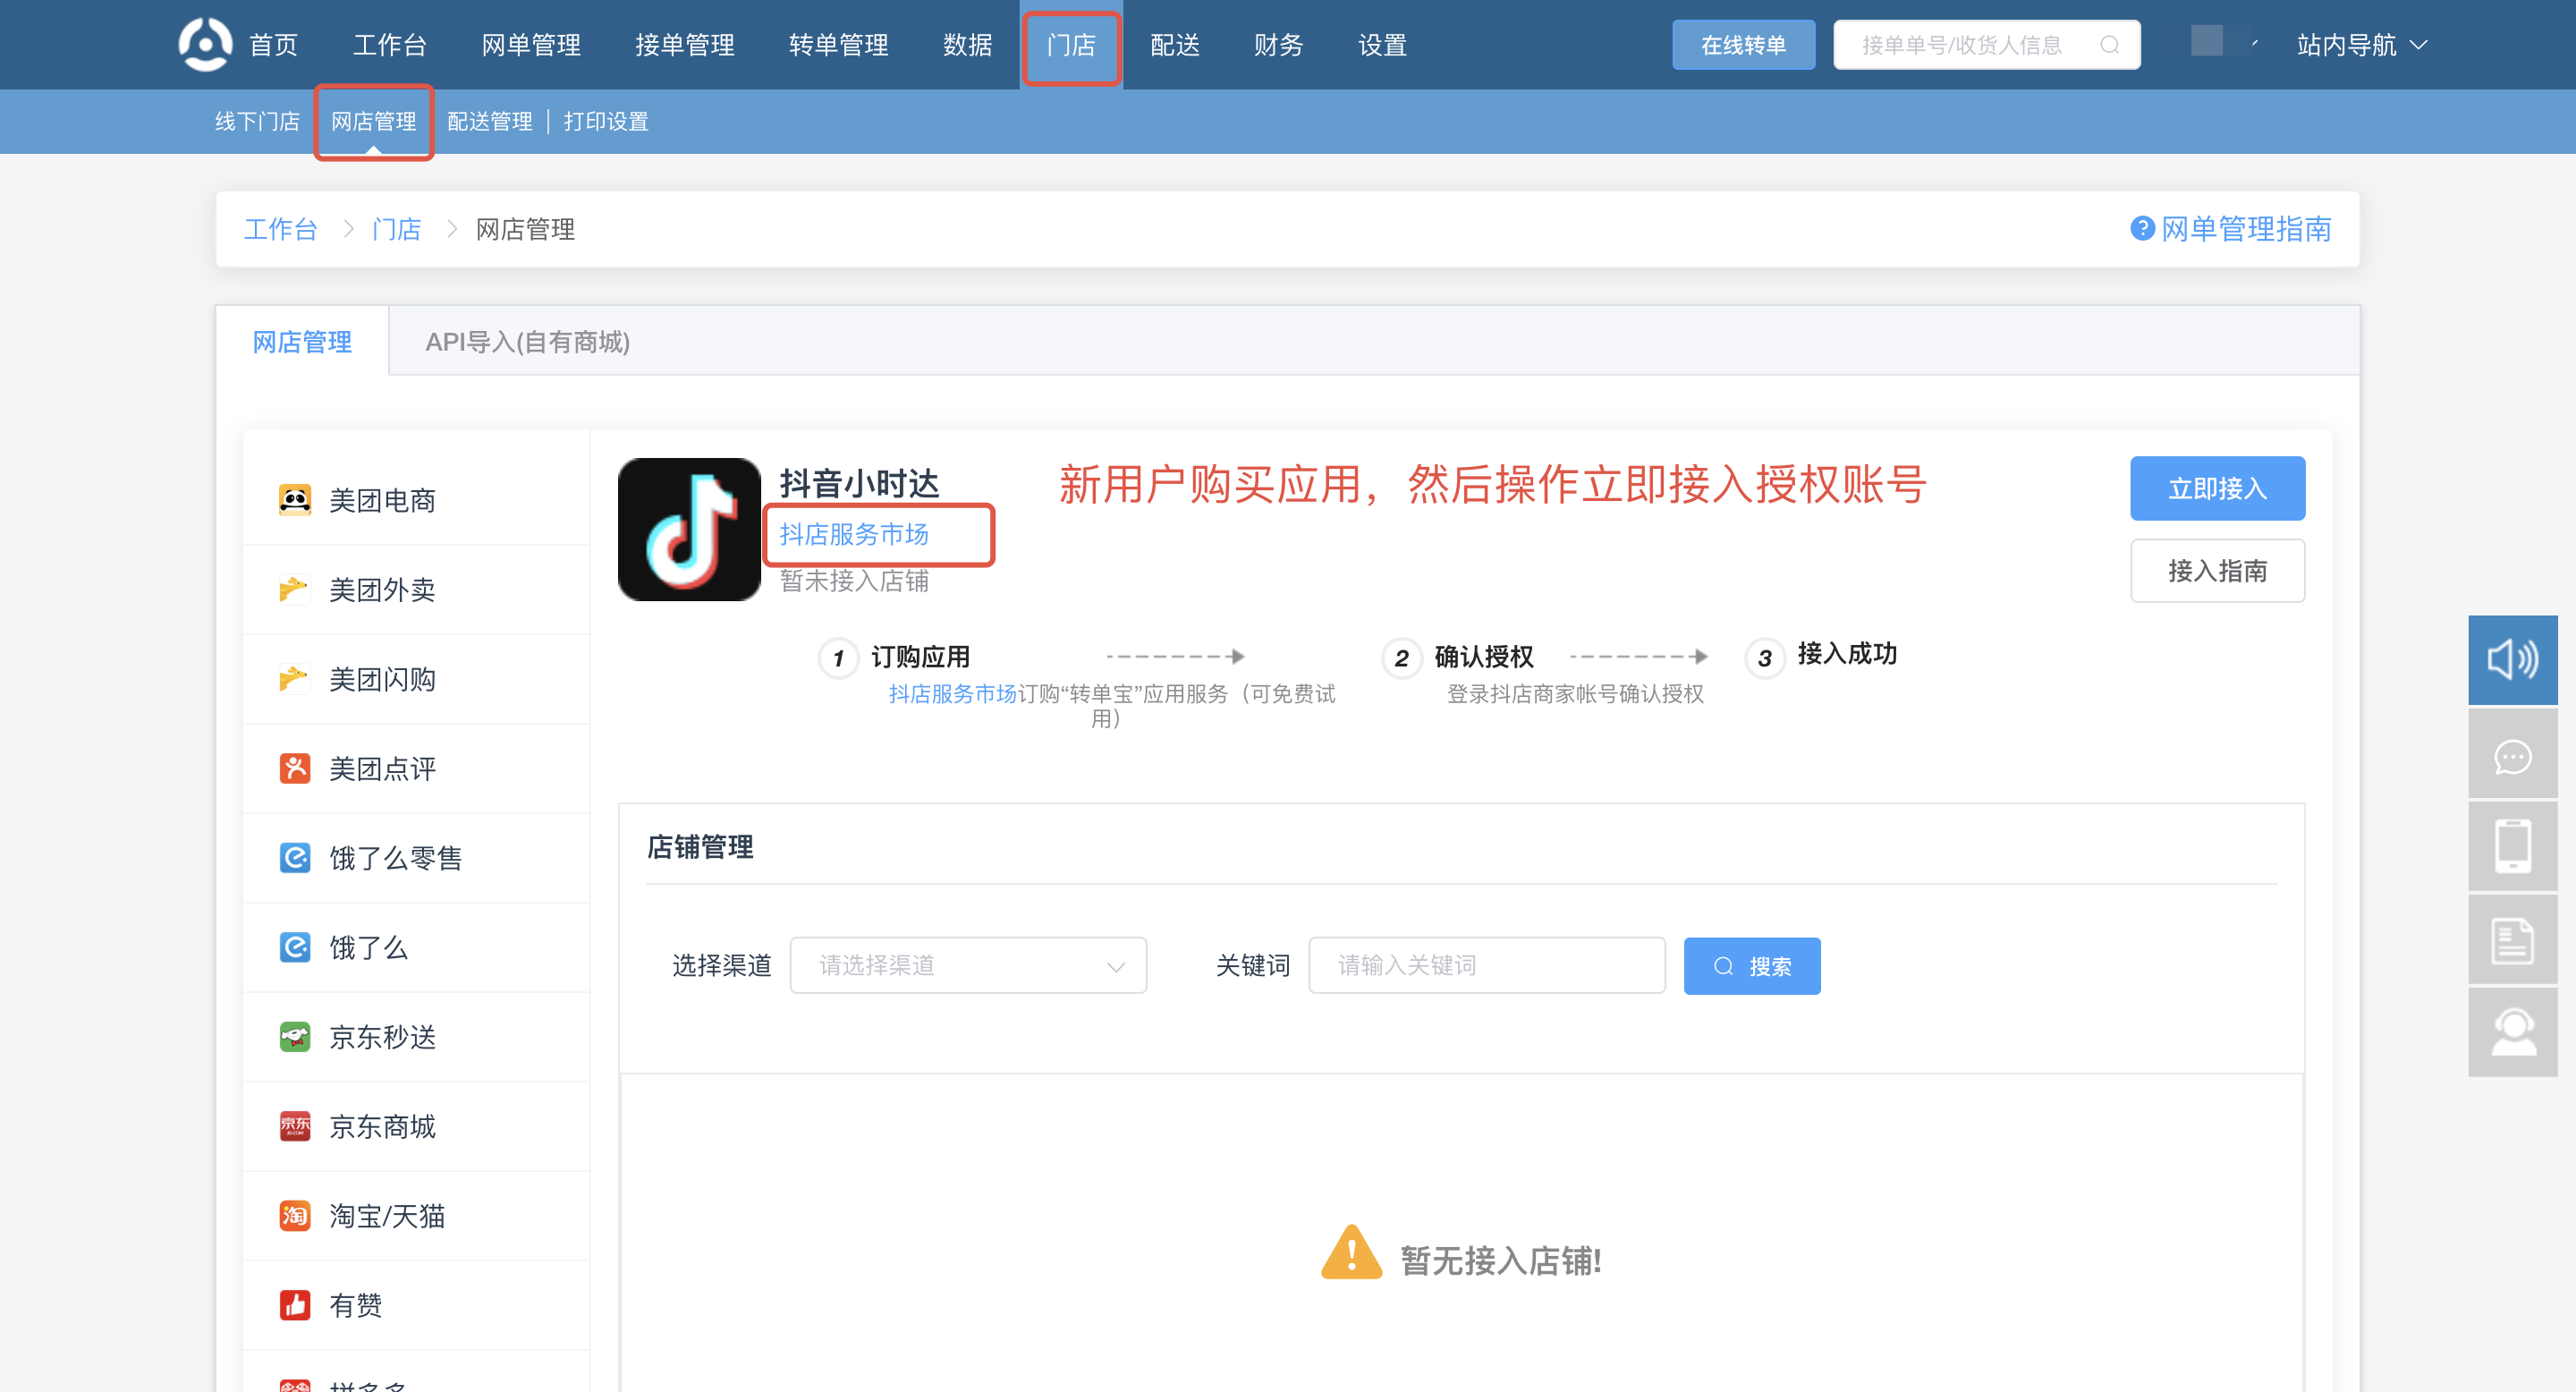Click the user avatar icon
The height and width of the screenshot is (1392, 2576).
pos(2206,41)
